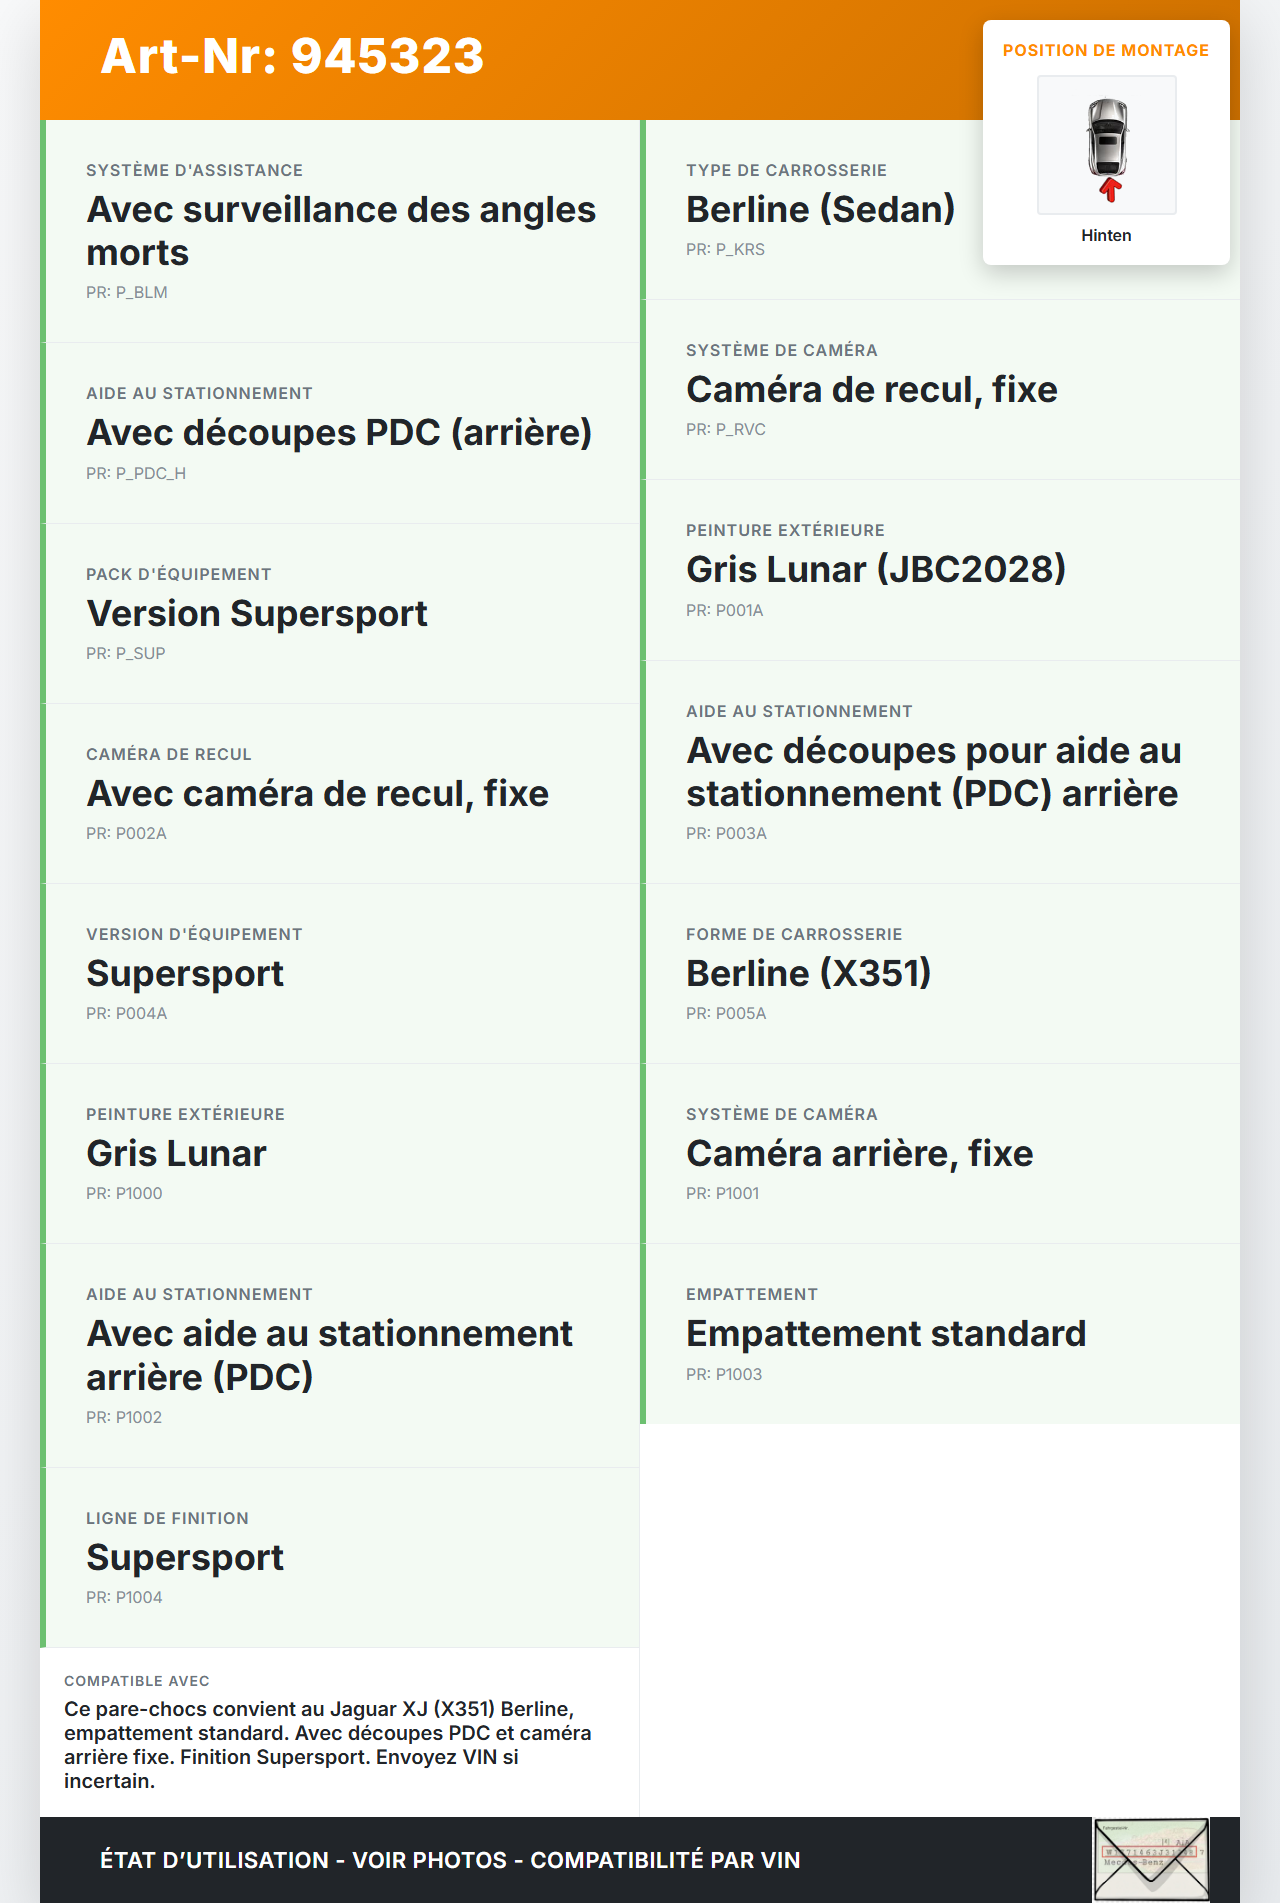Select the 'Caméra arrière, fixe' card
This screenshot has height=1903, width=1280.
click(x=859, y=1154)
